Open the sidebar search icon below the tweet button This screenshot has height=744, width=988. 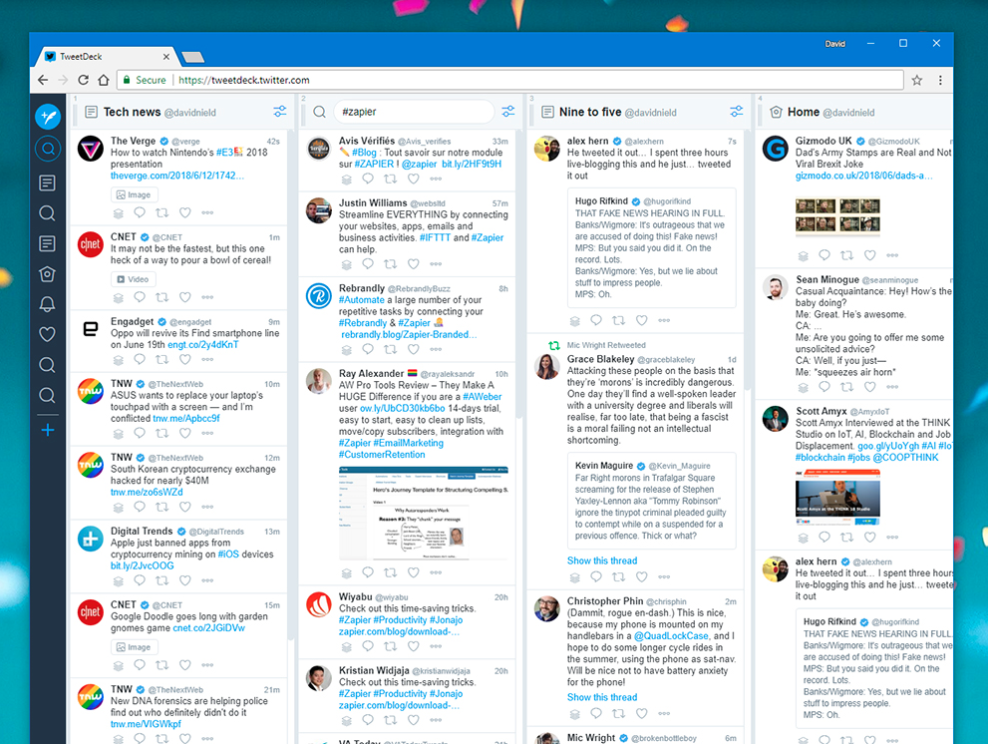coord(48,149)
